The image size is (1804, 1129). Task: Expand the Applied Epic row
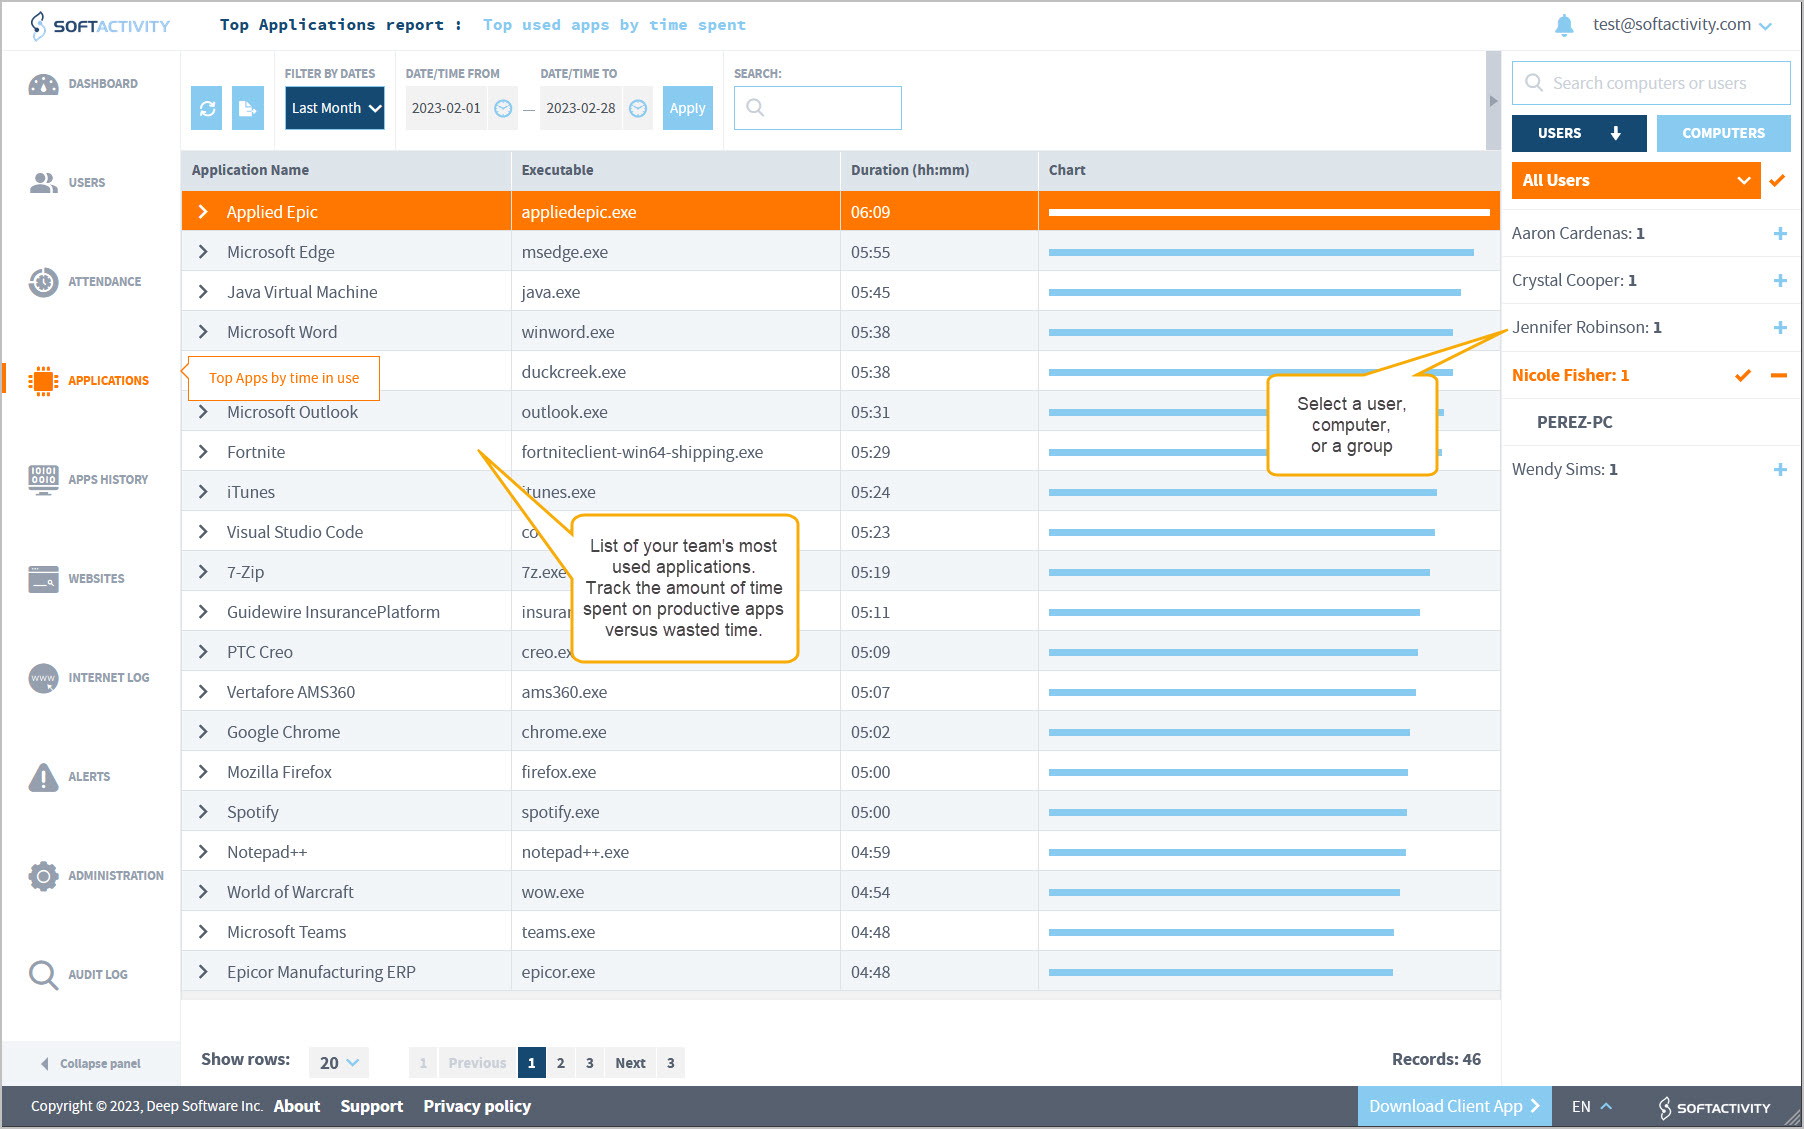point(203,212)
